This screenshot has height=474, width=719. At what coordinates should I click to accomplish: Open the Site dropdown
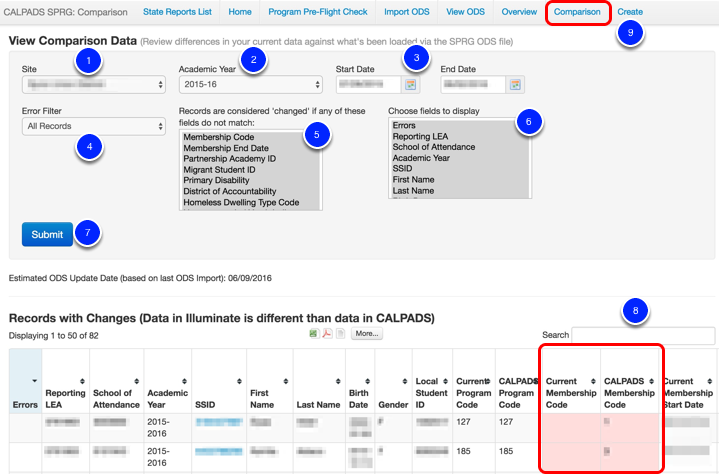point(94,84)
